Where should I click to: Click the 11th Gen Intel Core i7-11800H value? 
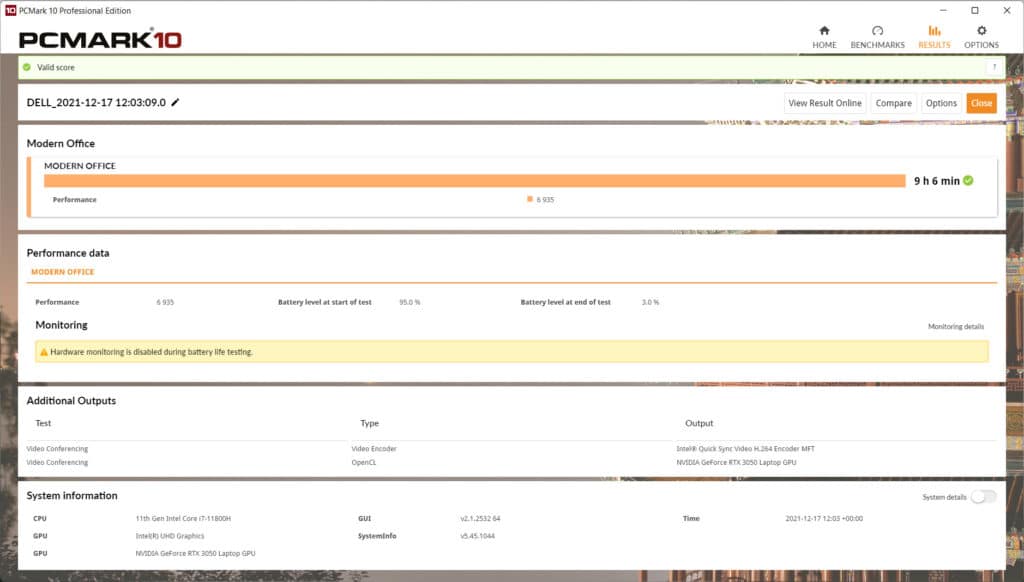click(183, 519)
